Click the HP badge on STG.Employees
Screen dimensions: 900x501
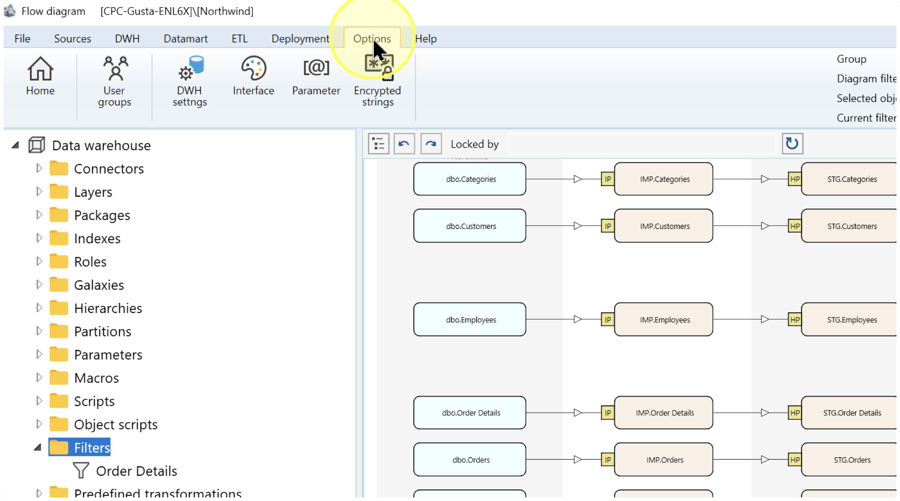(794, 320)
